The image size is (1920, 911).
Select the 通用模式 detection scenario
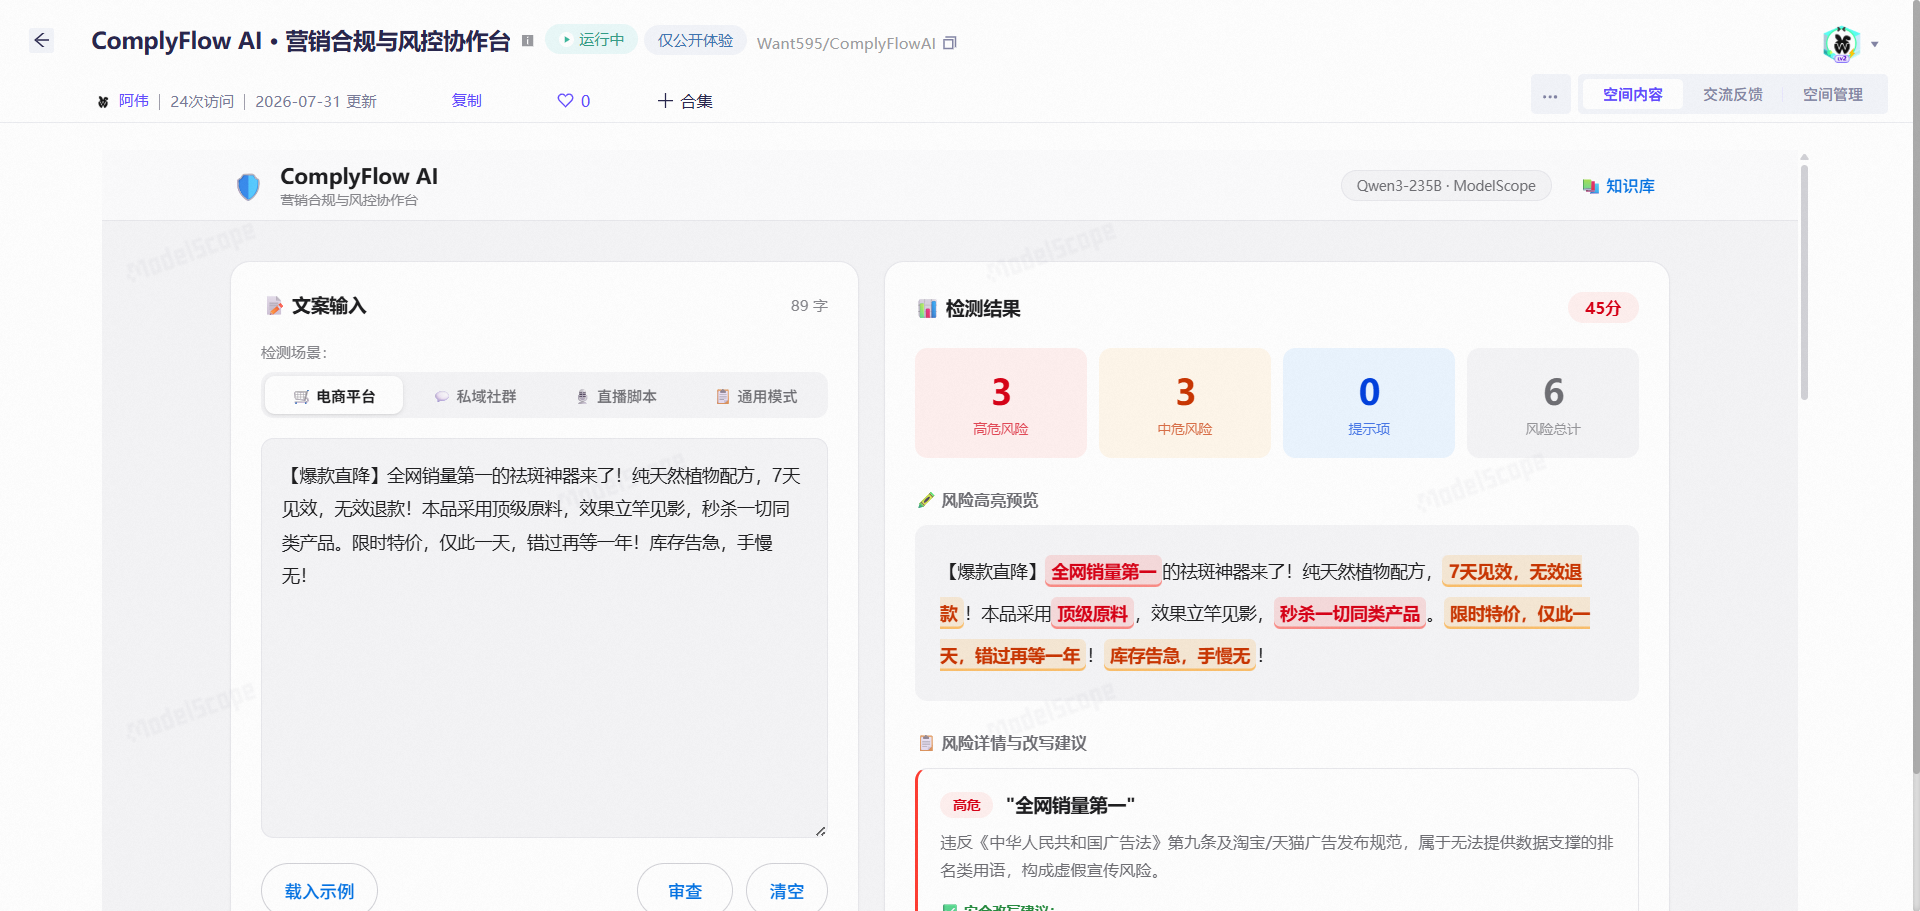point(756,396)
